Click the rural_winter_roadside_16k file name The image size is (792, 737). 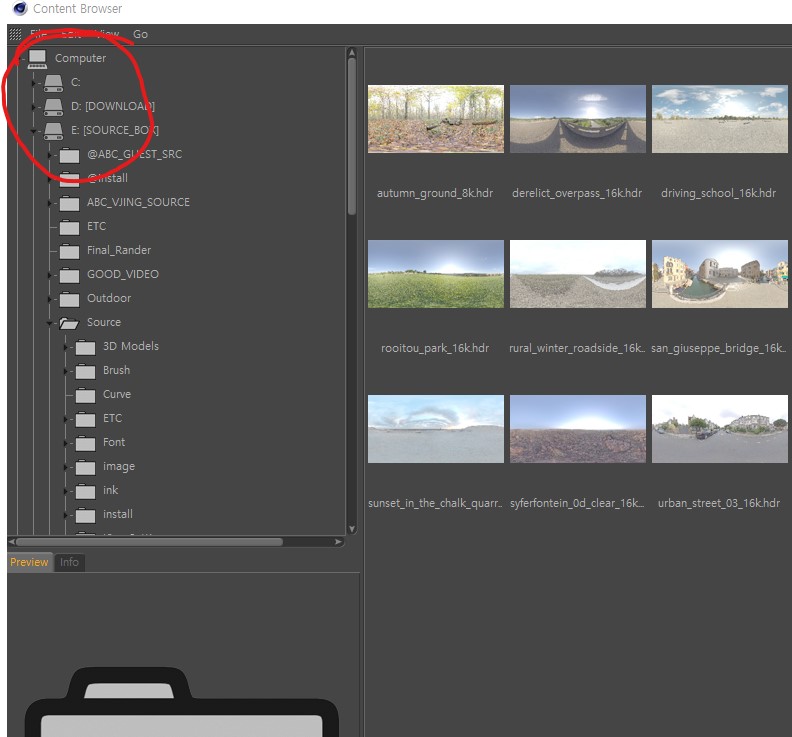click(577, 349)
